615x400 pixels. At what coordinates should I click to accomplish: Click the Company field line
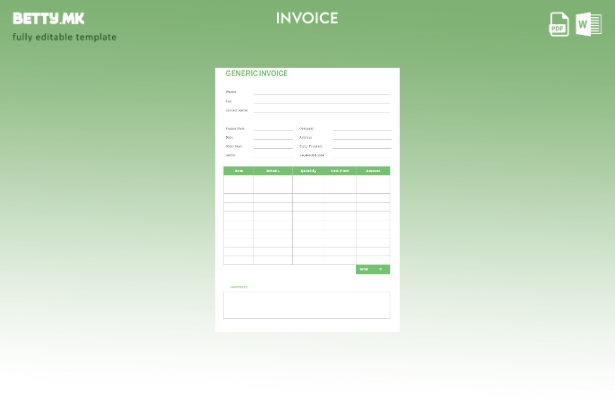click(x=361, y=130)
